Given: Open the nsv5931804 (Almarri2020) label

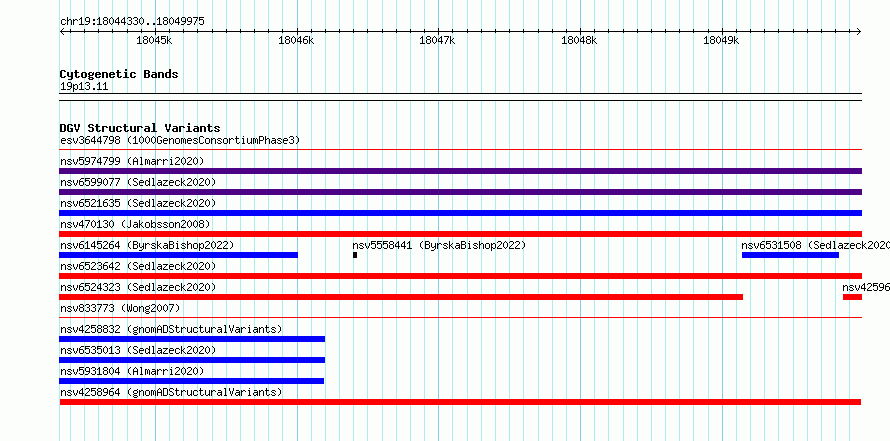Looking at the screenshot, I should tap(132, 371).
